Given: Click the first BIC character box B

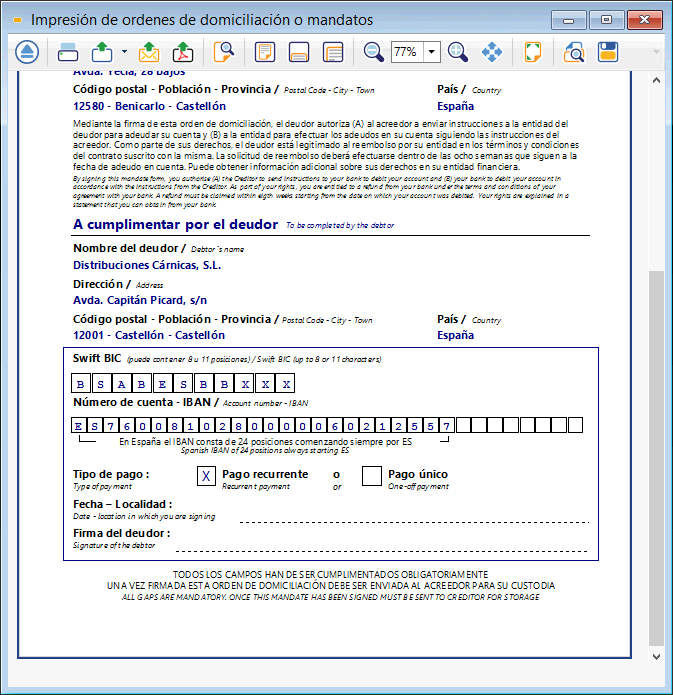Looking at the screenshot, I should 81,383.
